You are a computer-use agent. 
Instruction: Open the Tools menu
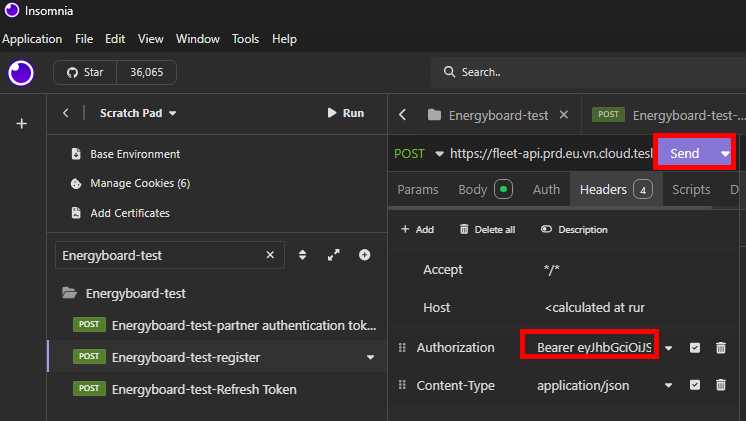245,39
